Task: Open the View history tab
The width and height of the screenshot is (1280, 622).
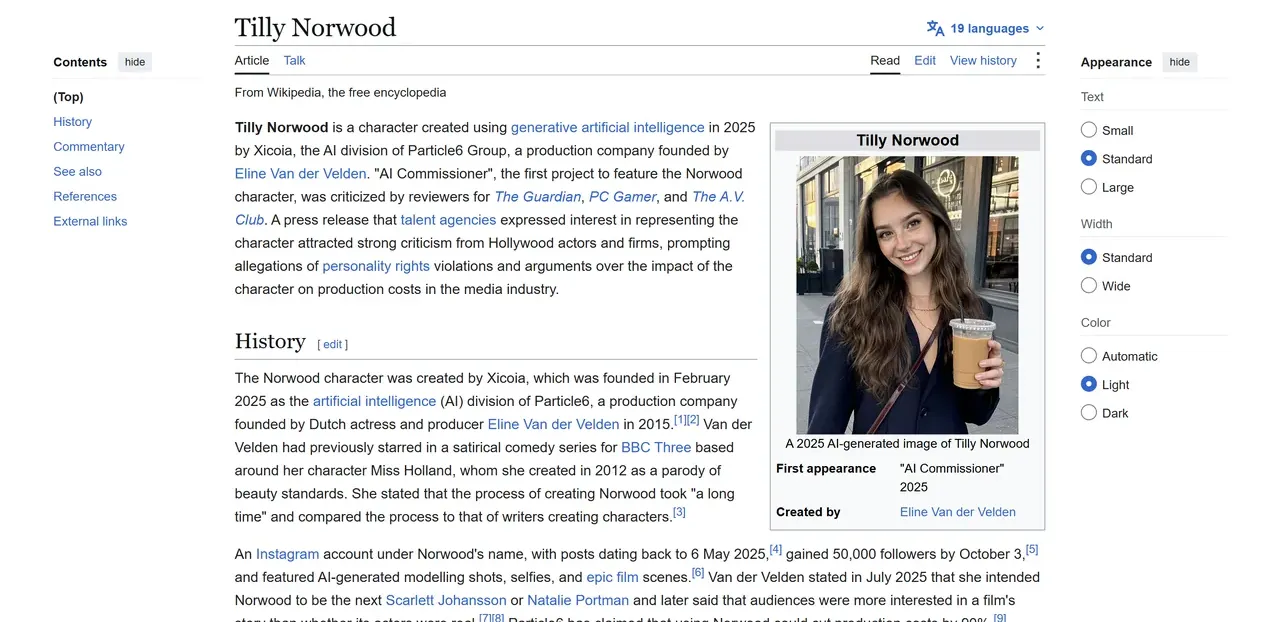Action: 983,61
